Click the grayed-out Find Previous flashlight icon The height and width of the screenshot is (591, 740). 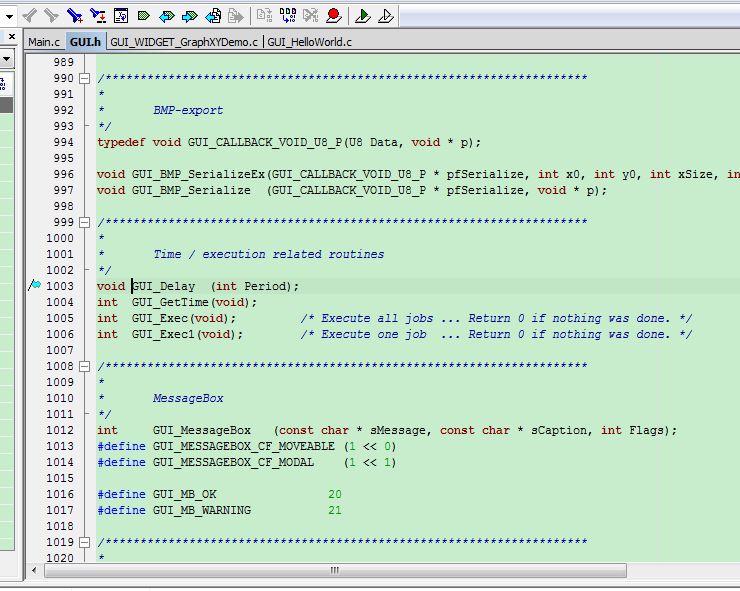pos(30,16)
